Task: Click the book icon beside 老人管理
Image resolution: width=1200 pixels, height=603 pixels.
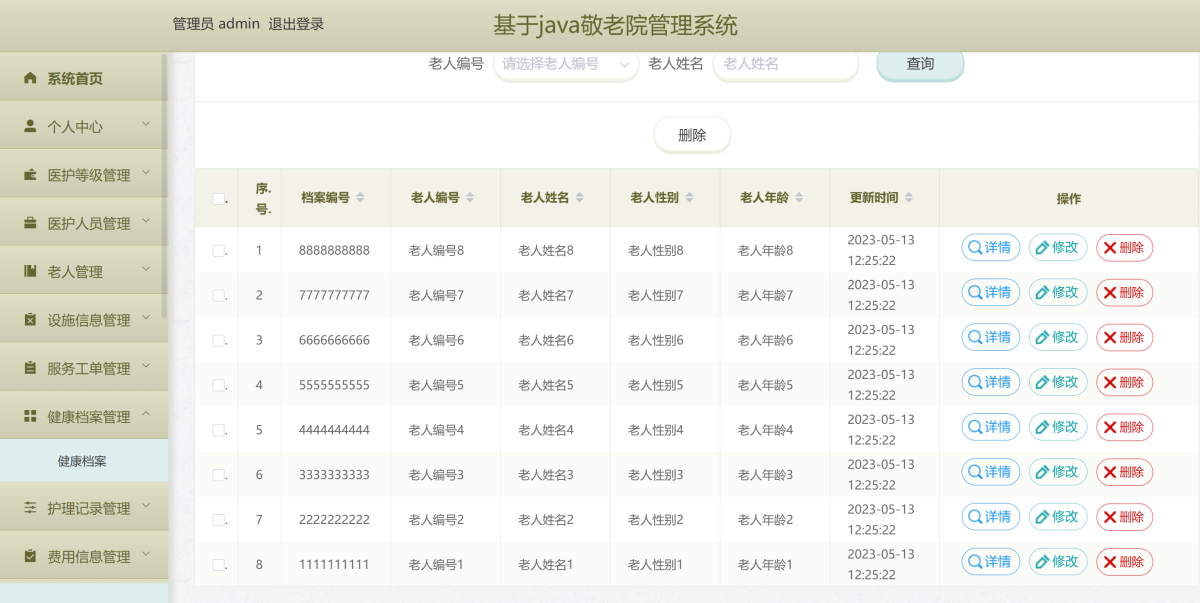Action: (x=30, y=271)
